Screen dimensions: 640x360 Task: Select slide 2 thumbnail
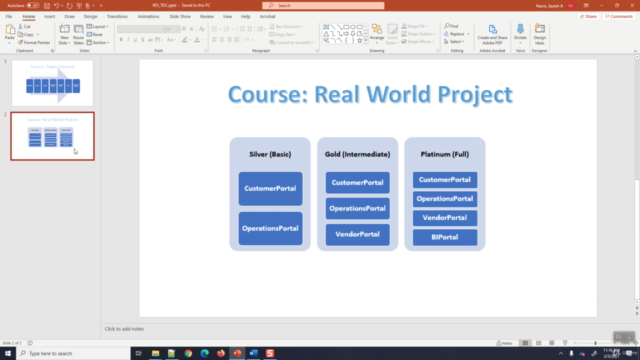tap(52, 136)
